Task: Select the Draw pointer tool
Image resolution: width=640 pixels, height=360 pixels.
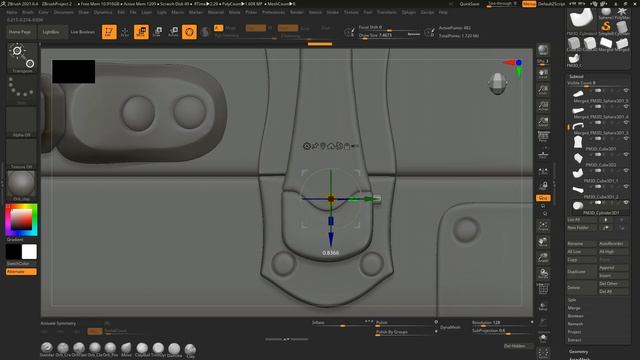Action: pyautogui.click(x=125, y=32)
